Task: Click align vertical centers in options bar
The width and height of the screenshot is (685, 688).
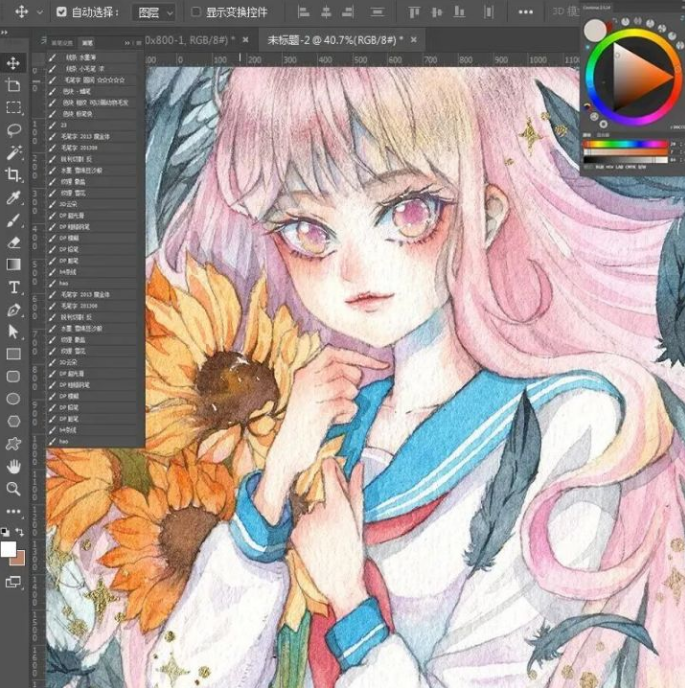Action: (x=437, y=12)
